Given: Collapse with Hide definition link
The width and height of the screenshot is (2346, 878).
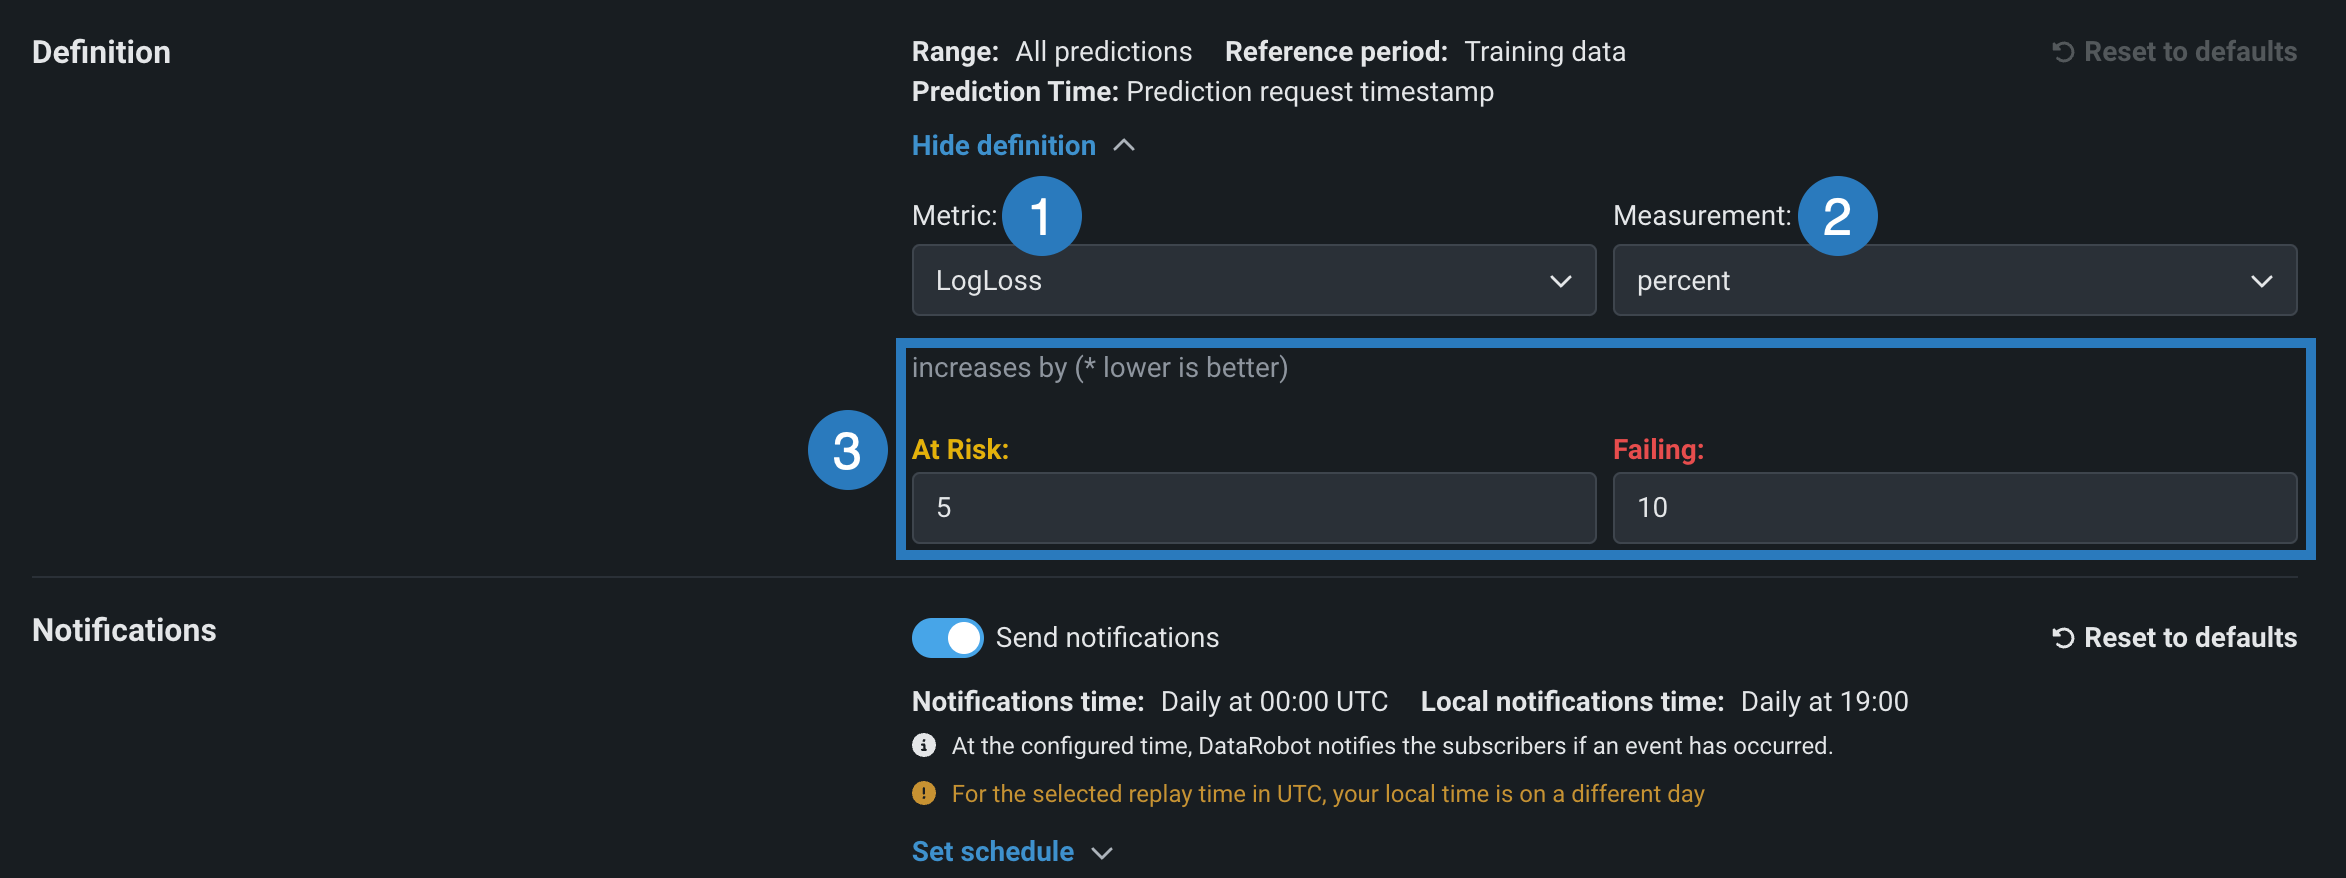Looking at the screenshot, I should coord(1004,146).
